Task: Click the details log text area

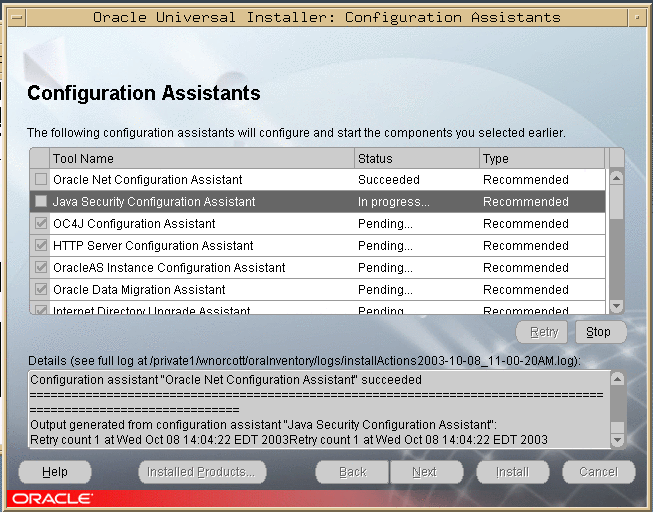Action: (x=319, y=409)
